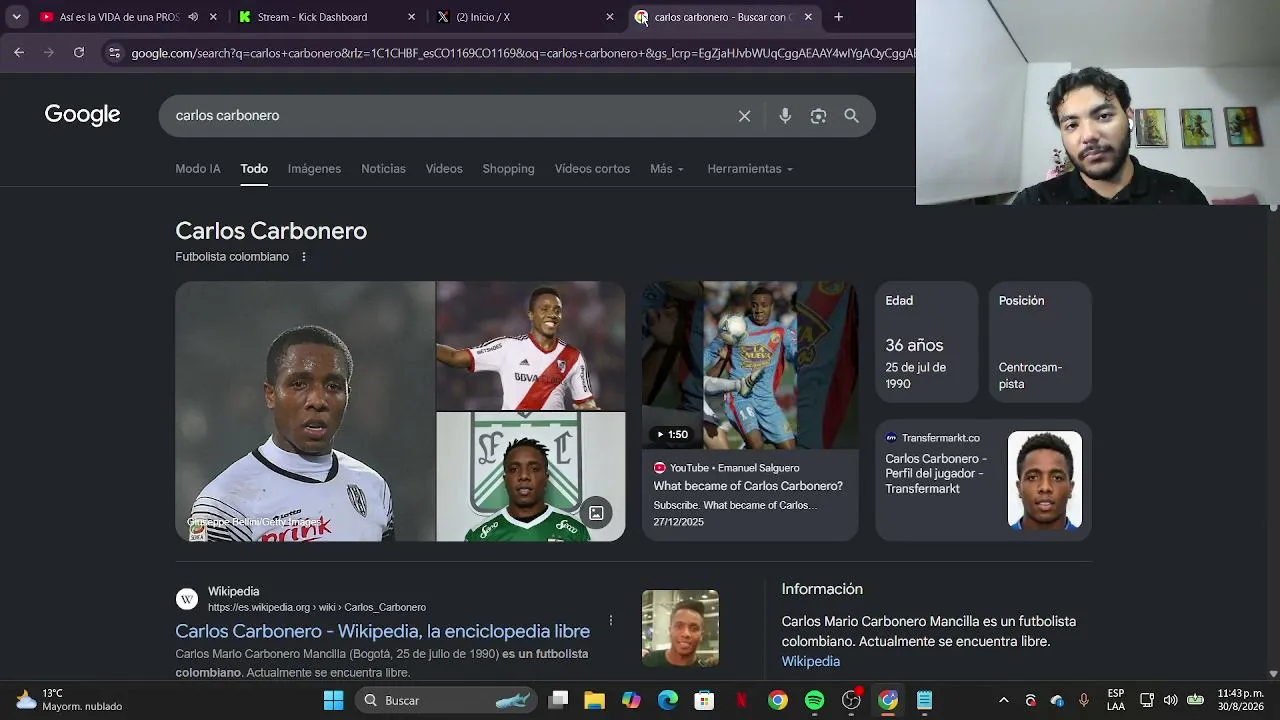Open the Edad 36 años card
This screenshot has height=720, width=1280.
click(x=926, y=342)
